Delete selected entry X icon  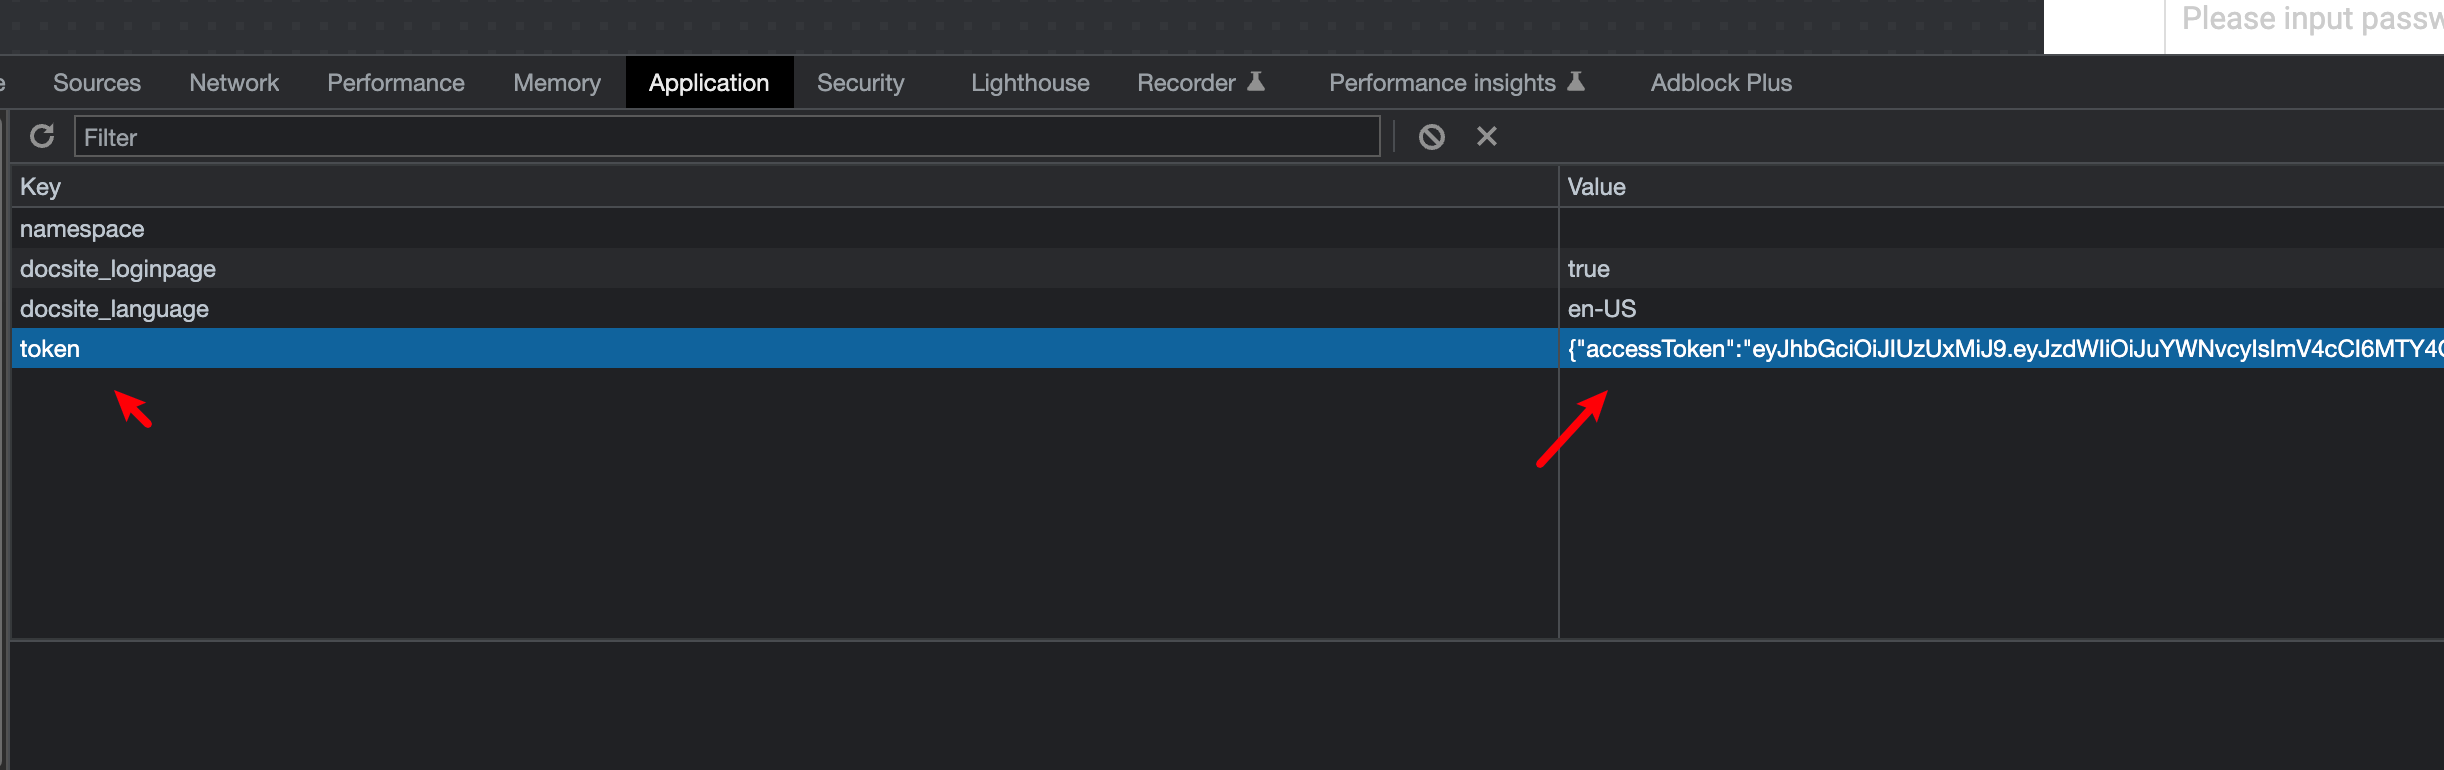[1487, 136]
